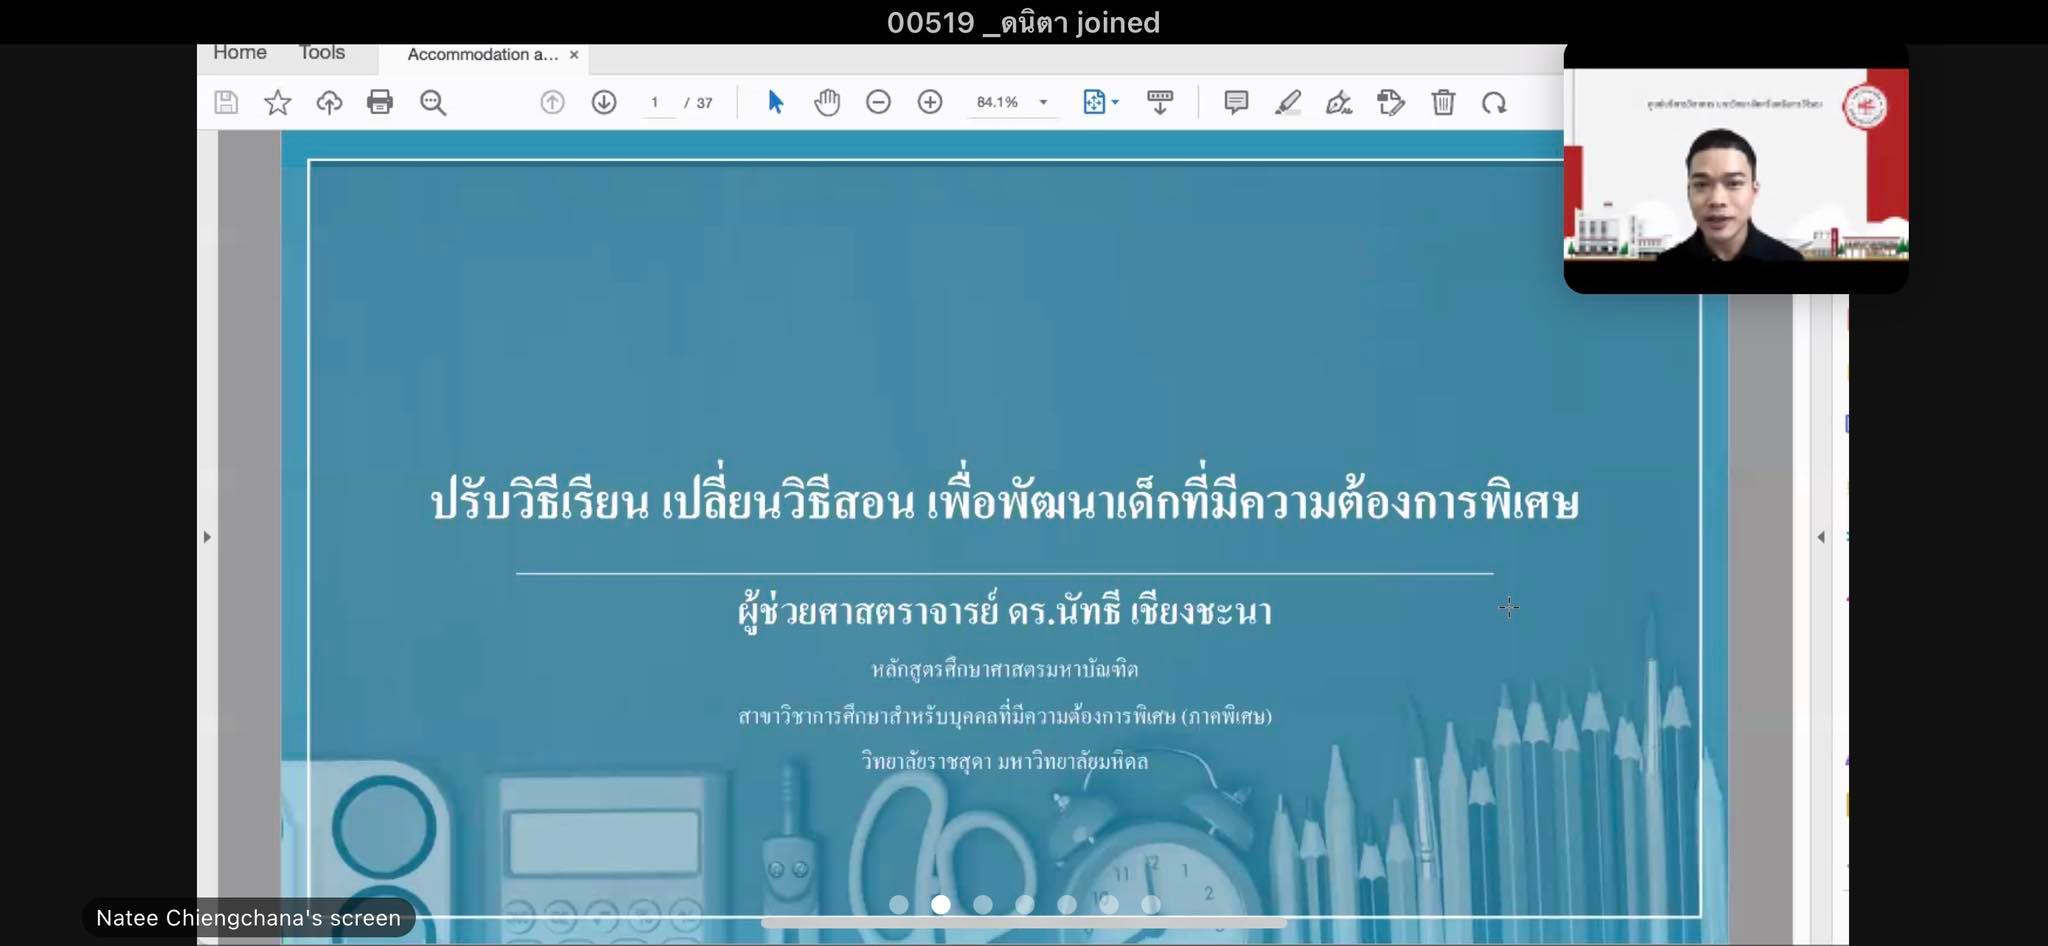Click the cloud upload icon

(x=329, y=102)
